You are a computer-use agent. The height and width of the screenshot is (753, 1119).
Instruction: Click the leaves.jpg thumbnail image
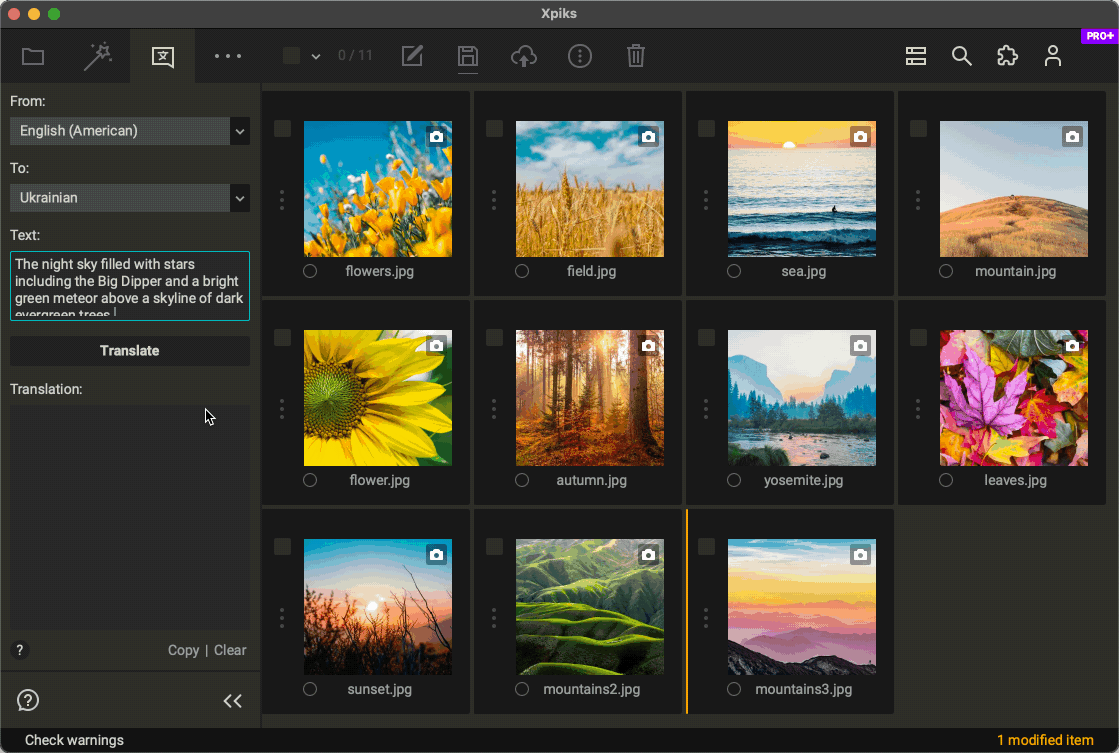[1013, 398]
